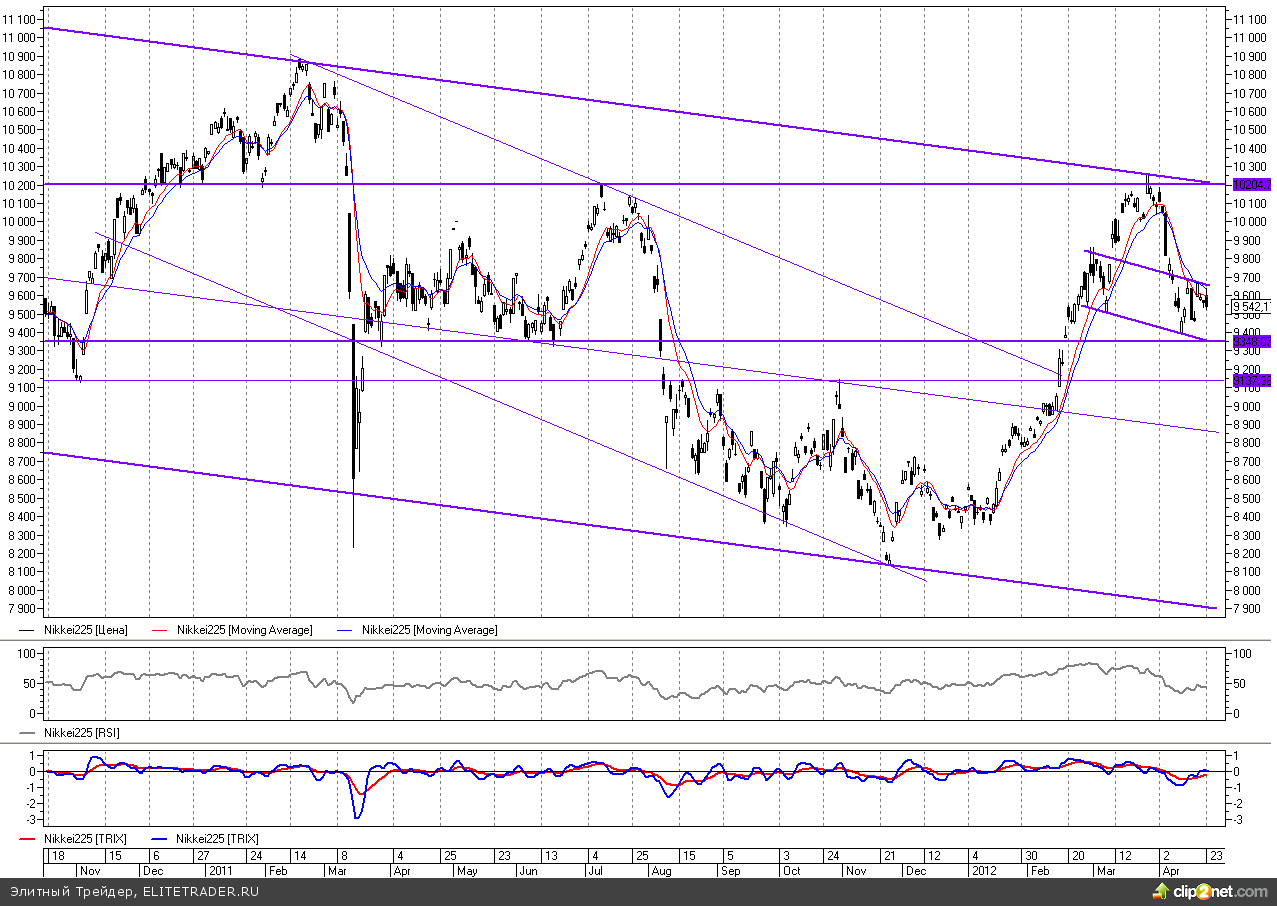
Task: Select the 2012 year marker on time axis
Action: (987, 871)
